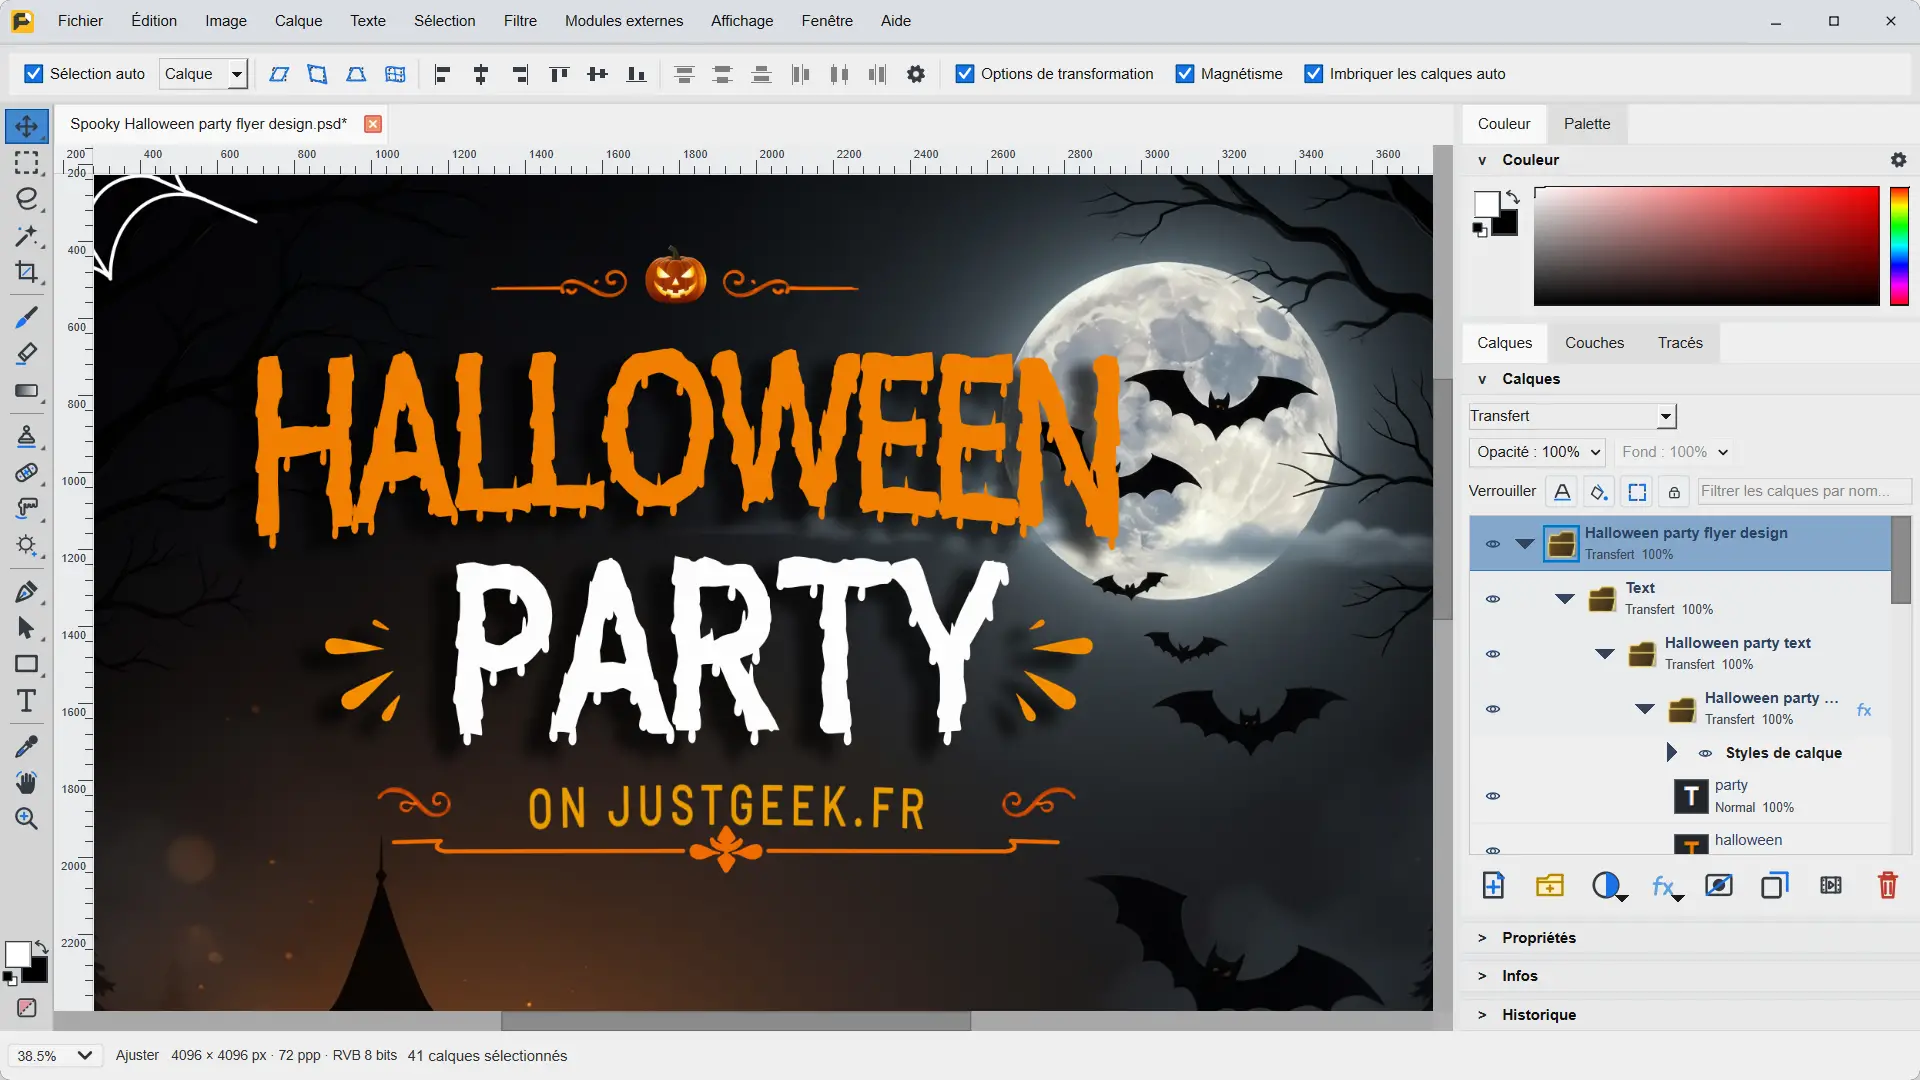
Task: Delete layer with the trash icon
Action: coord(1887,885)
